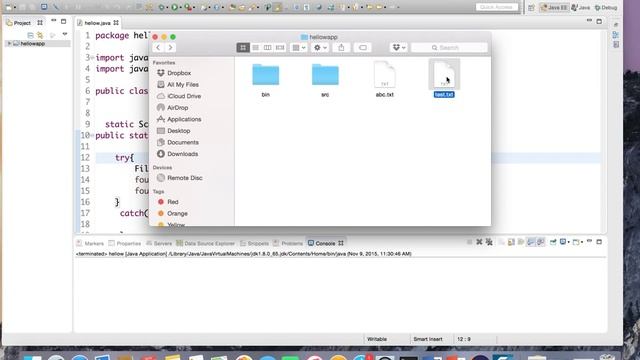This screenshot has height=360, width=640.
Task: Click the Eclipse Run button
Action: click(175, 7)
